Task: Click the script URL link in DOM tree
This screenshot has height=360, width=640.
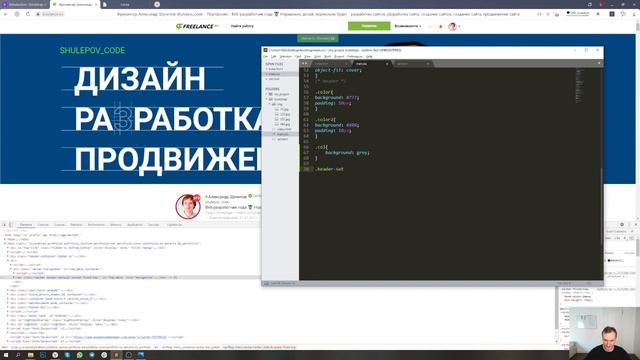Action: click(x=120, y=337)
